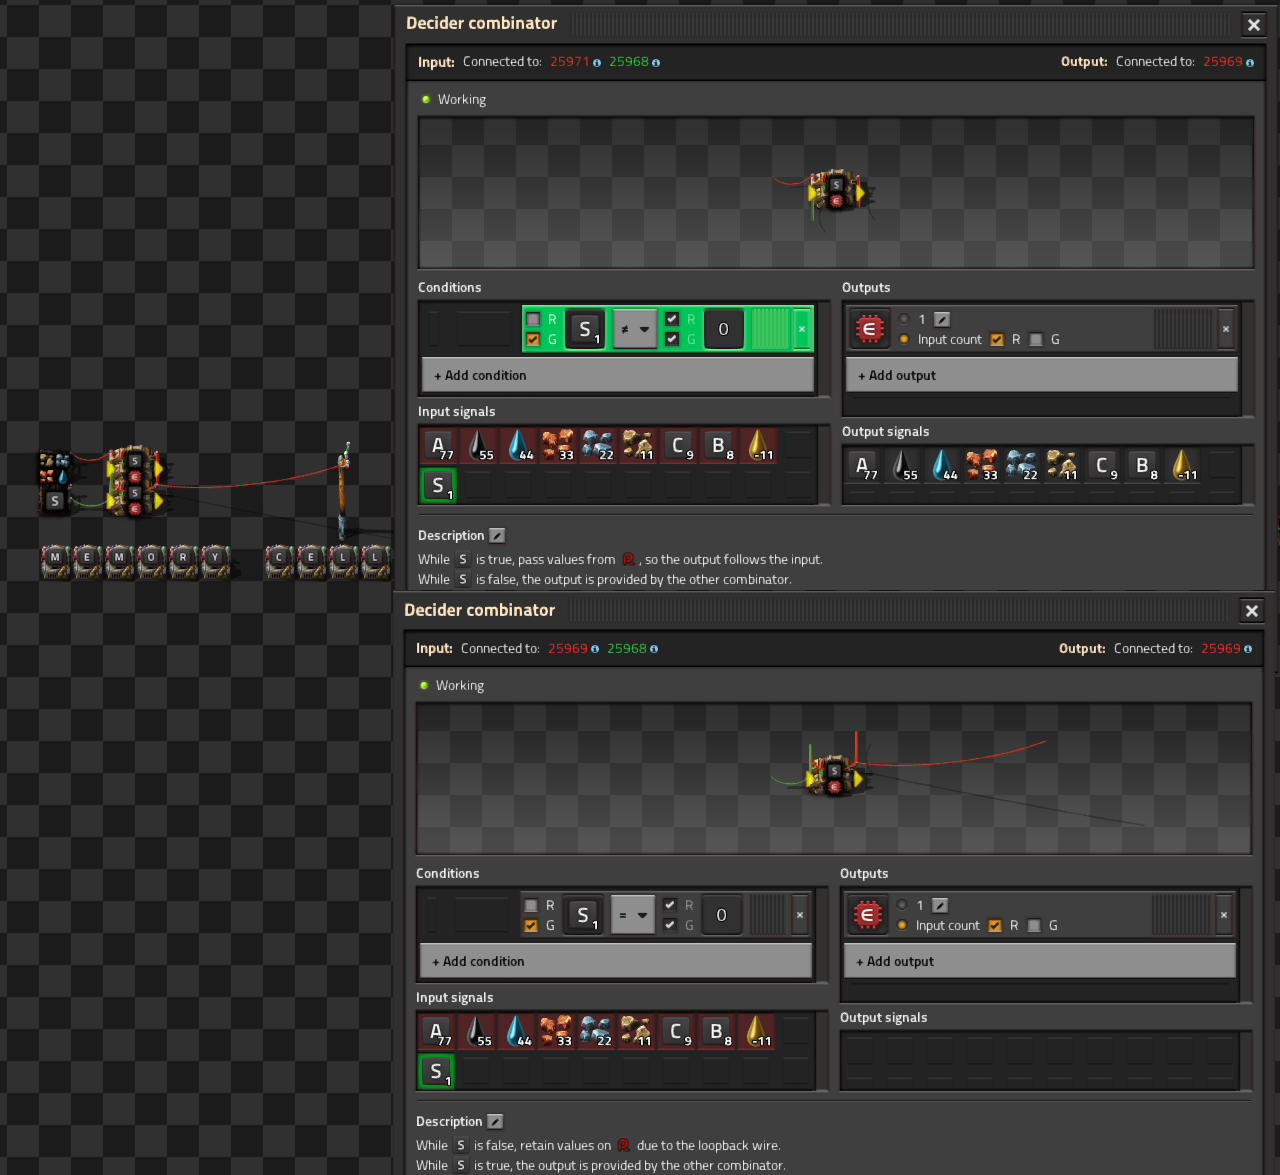Click signal S 1 in bottom window input signals
The width and height of the screenshot is (1280, 1175).
coord(437,1071)
